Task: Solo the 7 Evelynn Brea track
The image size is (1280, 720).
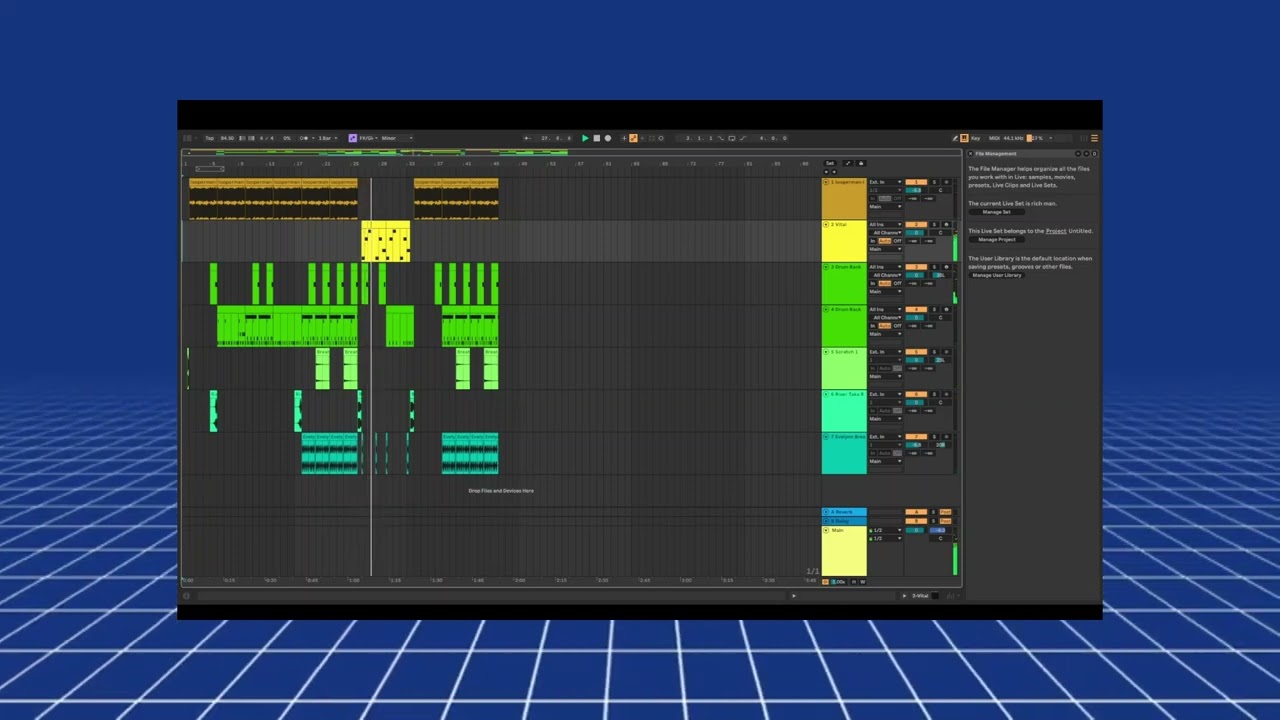Action: [x=934, y=436]
